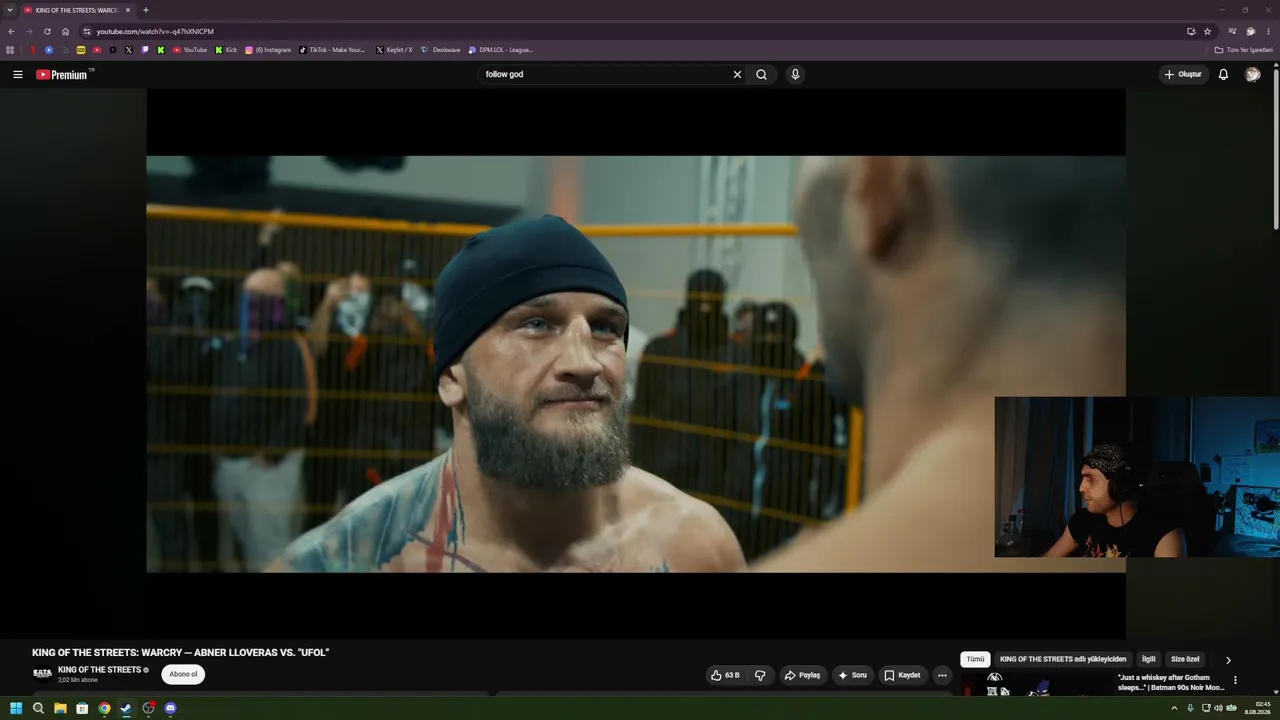The height and width of the screenshot is (720, 1280).
Task: Dislike the video with thumbs down
Action: (x=760, y=675)
